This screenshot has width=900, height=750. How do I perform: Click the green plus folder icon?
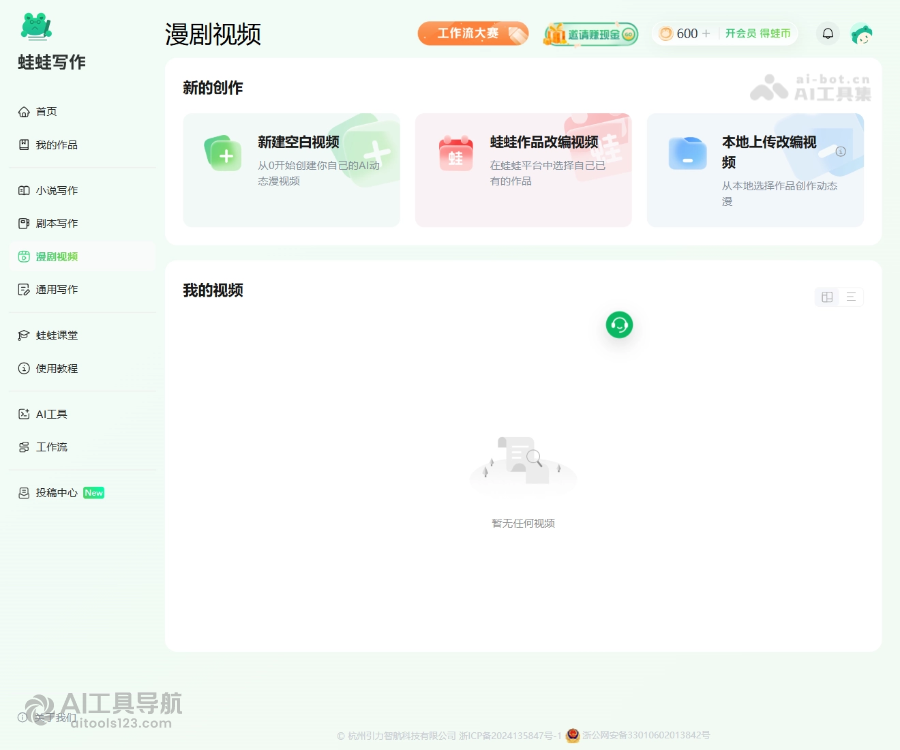(x=223, y=153)
